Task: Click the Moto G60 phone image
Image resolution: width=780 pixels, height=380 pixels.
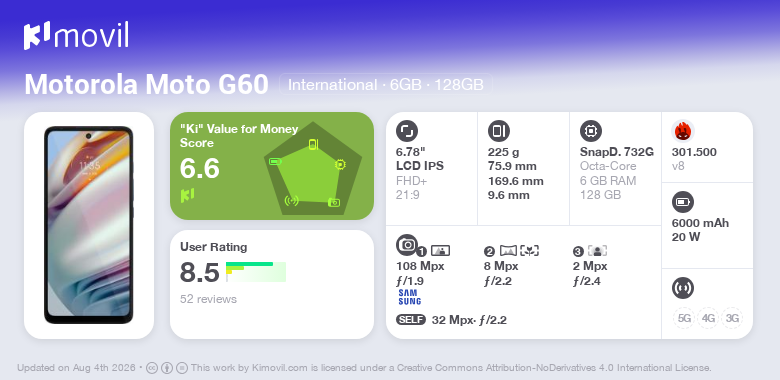Action: (x=89, y=225)
